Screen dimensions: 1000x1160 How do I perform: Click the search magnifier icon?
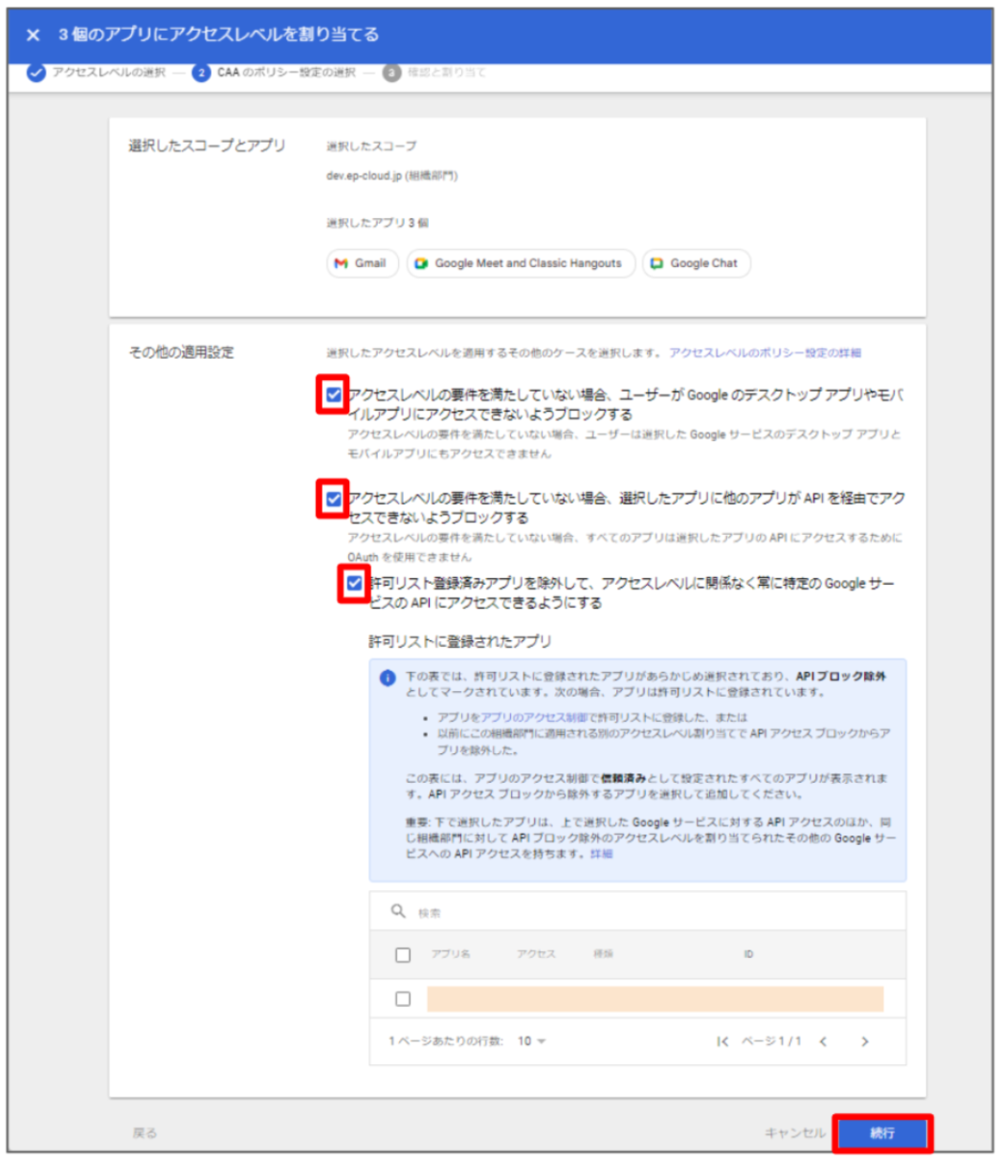tap(398, 911)
